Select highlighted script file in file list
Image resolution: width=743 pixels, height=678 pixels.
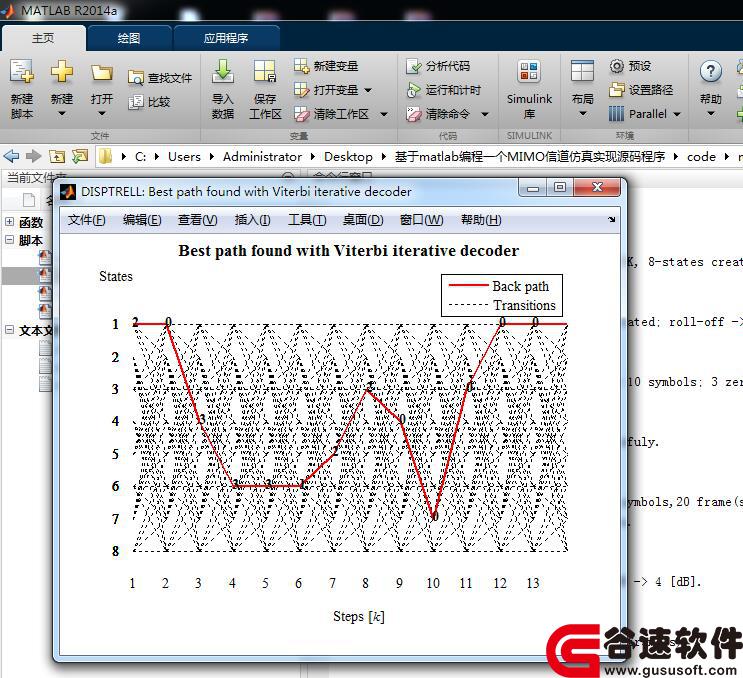click(27, 275)
